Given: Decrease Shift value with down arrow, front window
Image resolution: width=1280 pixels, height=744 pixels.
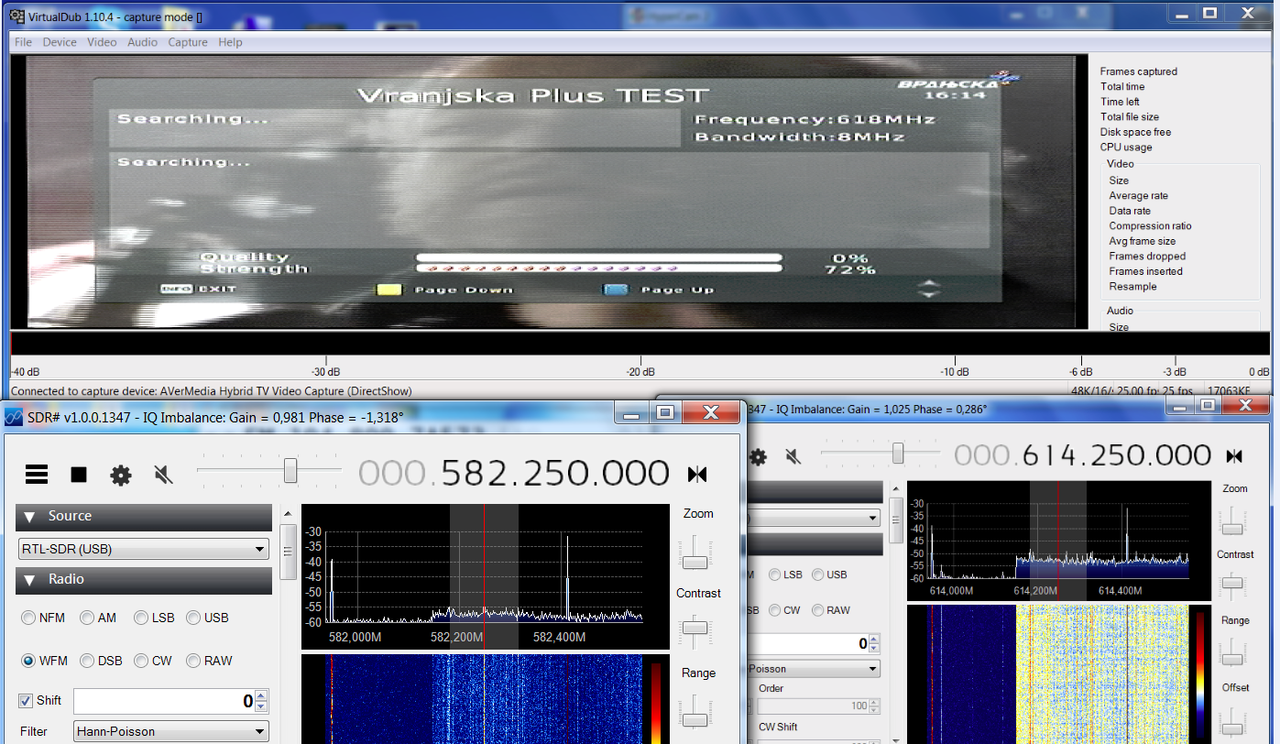Looking at the screenshot, I should (x=261, y=707).
